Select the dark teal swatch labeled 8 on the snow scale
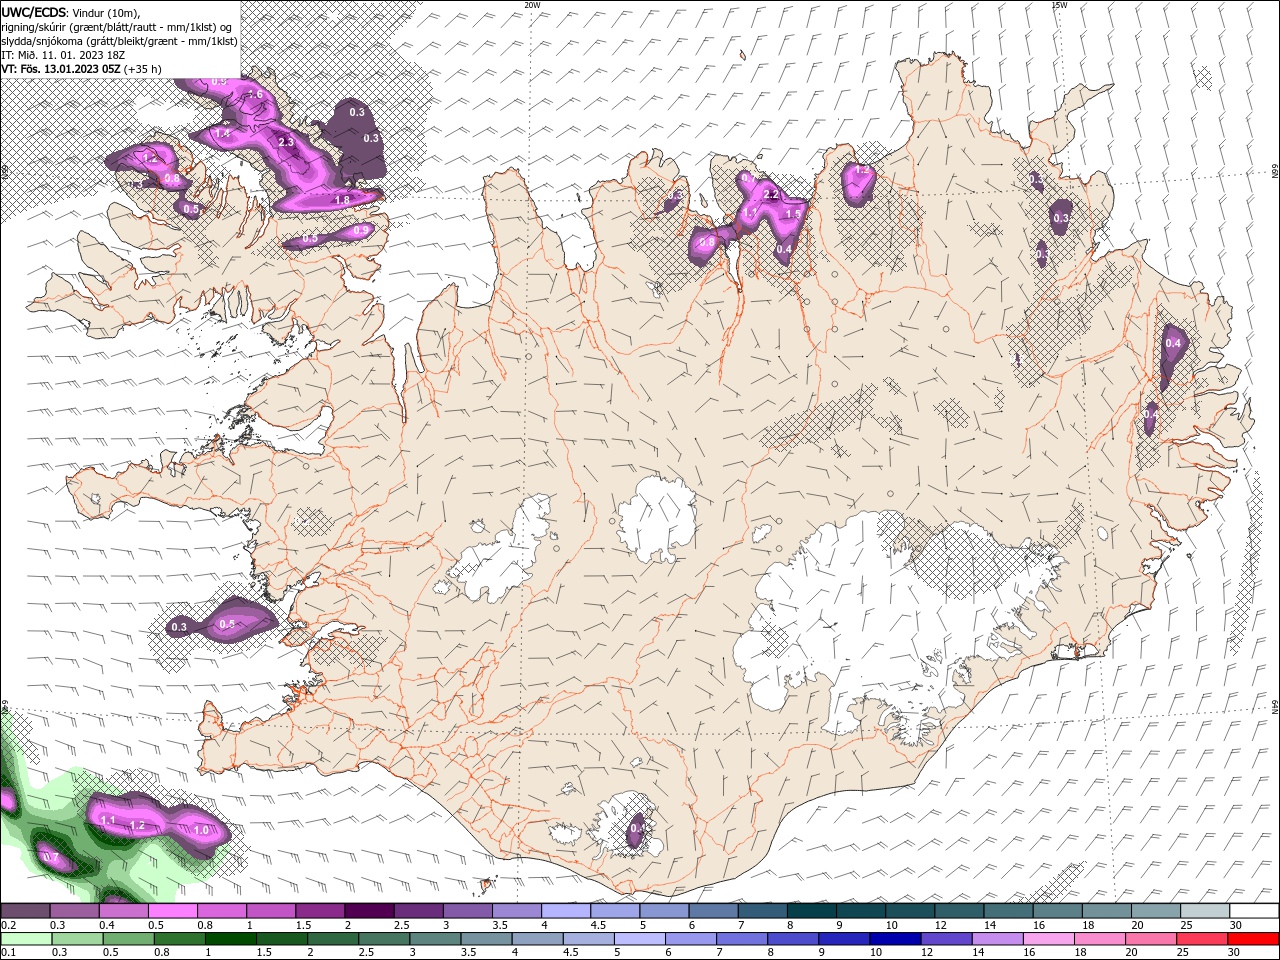Screen dimensions: 1280x960 (811, 910)
